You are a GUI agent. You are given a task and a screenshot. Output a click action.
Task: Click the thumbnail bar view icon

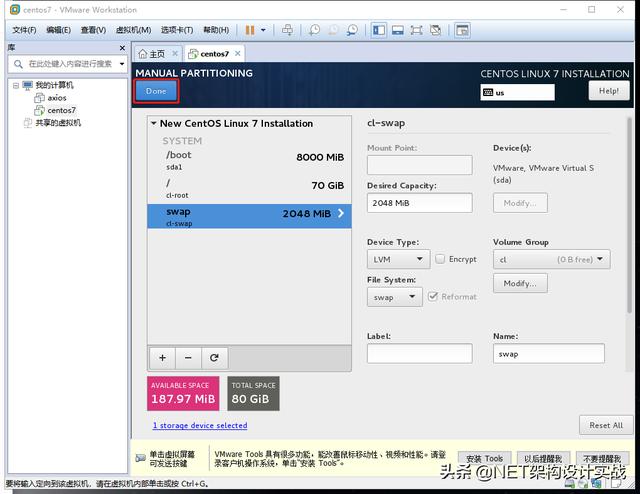point(398,30)
